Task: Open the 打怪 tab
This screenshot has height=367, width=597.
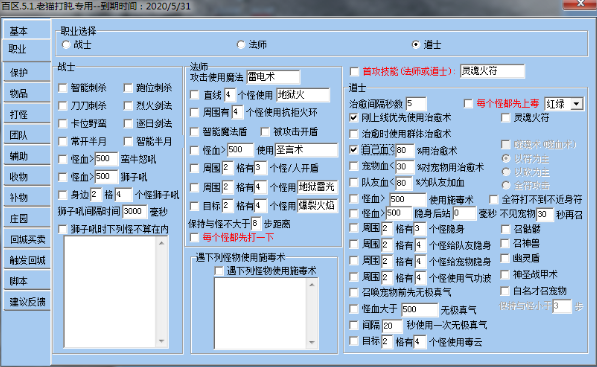Action: [27, 114]
